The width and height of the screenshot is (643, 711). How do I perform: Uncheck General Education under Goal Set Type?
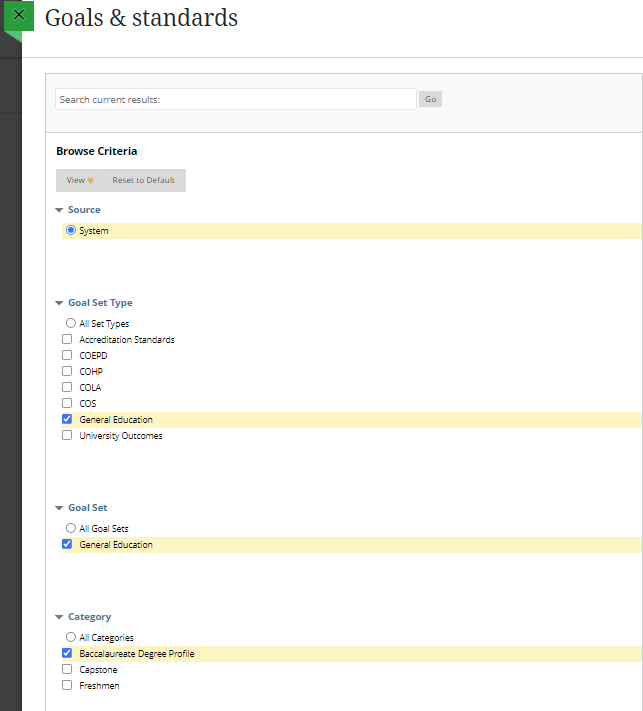pos(67,419)
